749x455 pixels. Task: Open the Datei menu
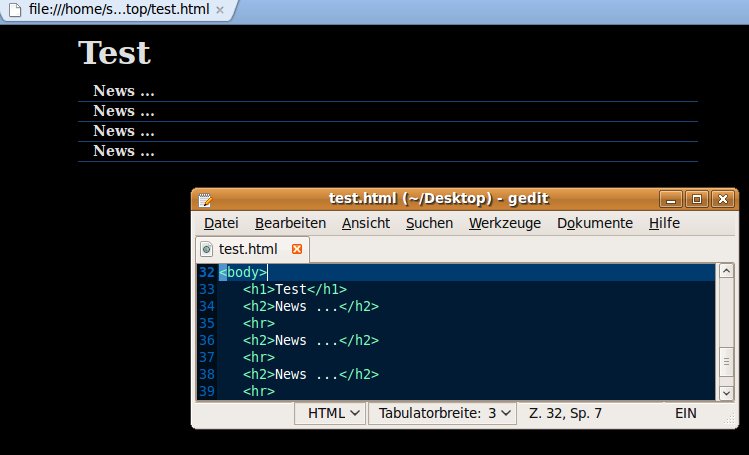point(221,223)
